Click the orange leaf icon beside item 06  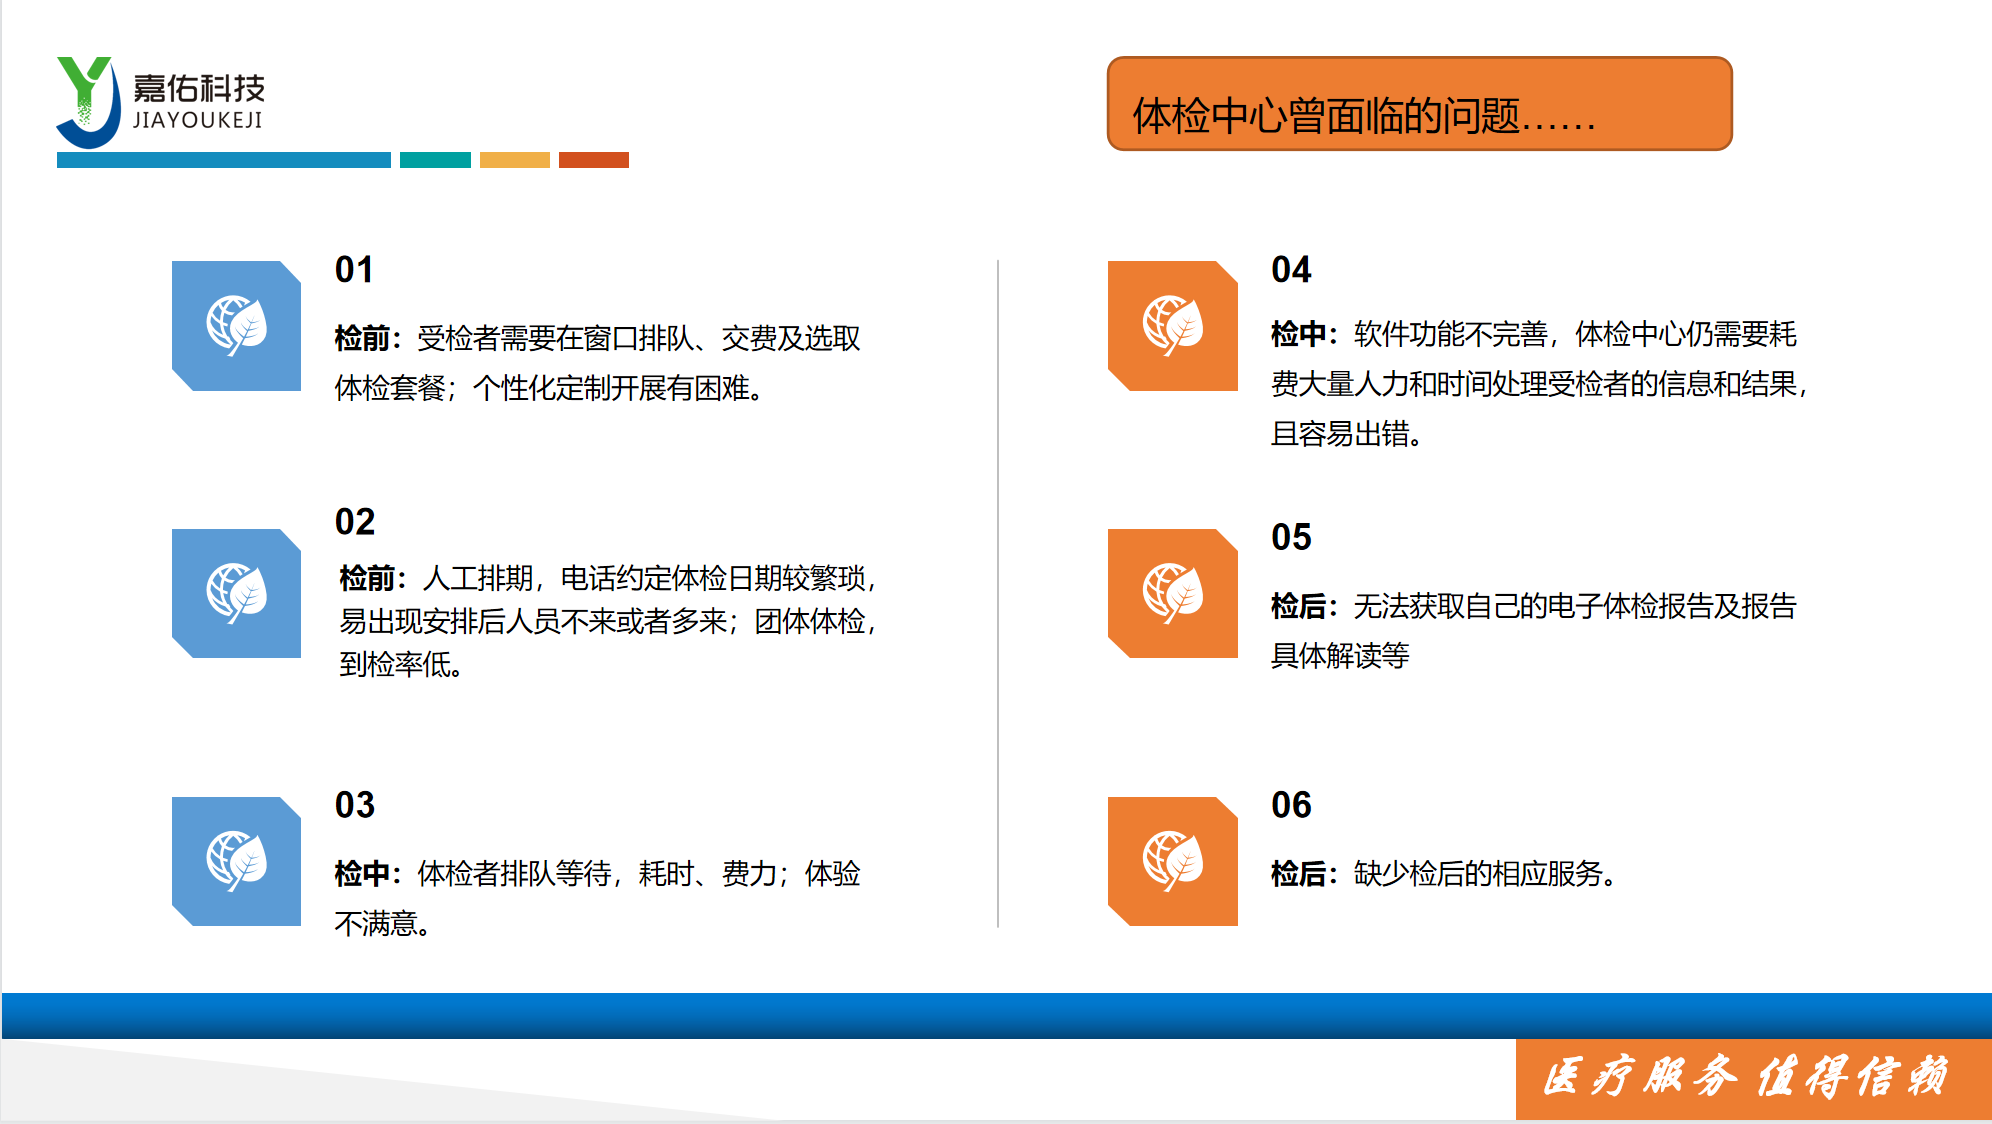tap(1172, 861)
